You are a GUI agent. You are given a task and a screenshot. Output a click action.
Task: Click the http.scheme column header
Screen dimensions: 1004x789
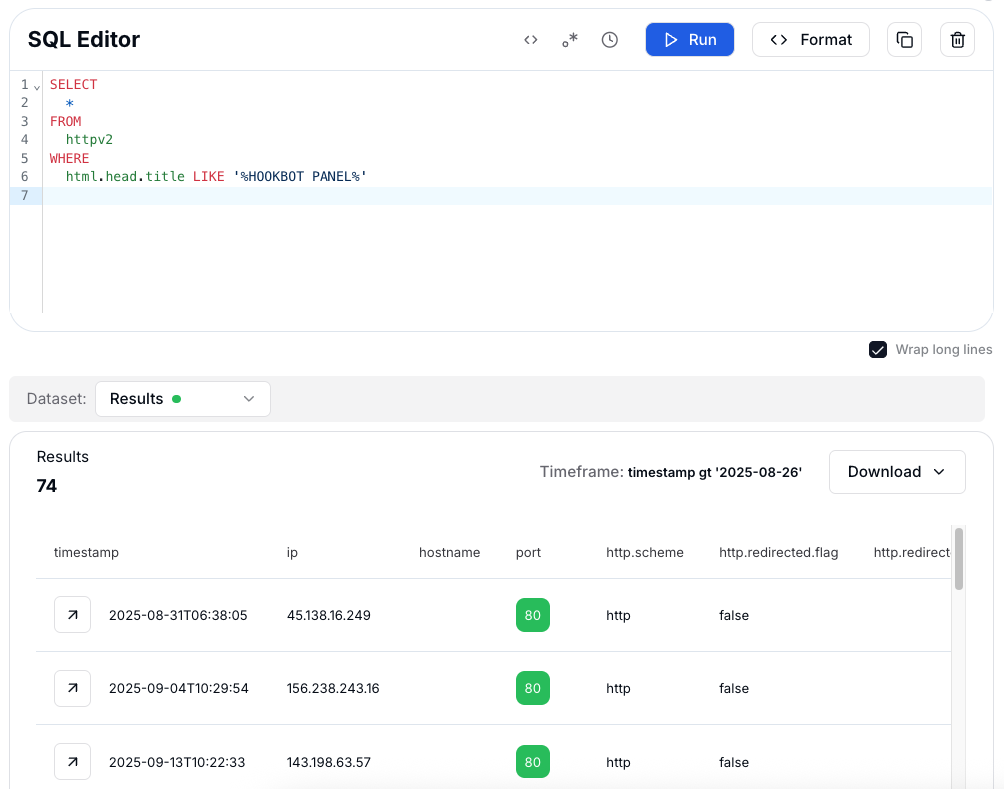[645, 552]
